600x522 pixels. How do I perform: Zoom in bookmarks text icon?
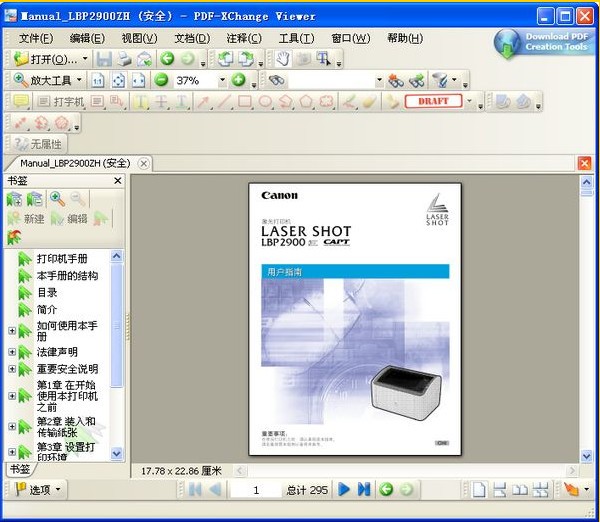[x=57, y=198]
